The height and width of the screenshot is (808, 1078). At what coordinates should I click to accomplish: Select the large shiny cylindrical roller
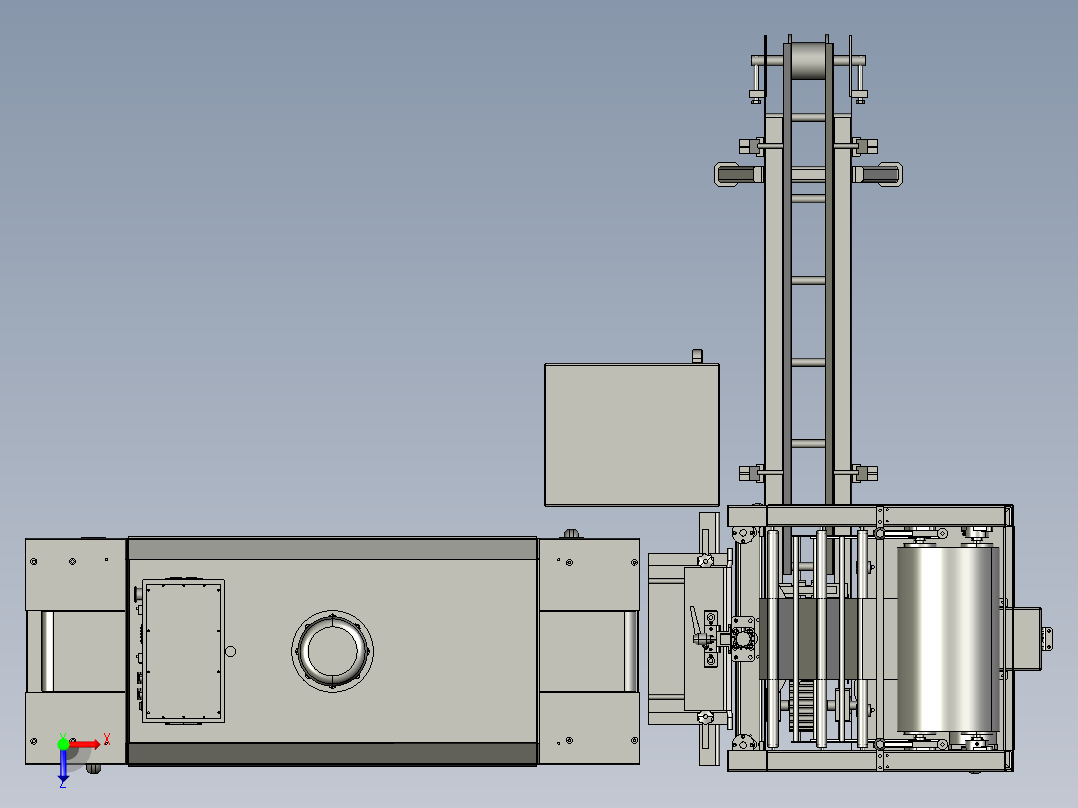(947, 638)
